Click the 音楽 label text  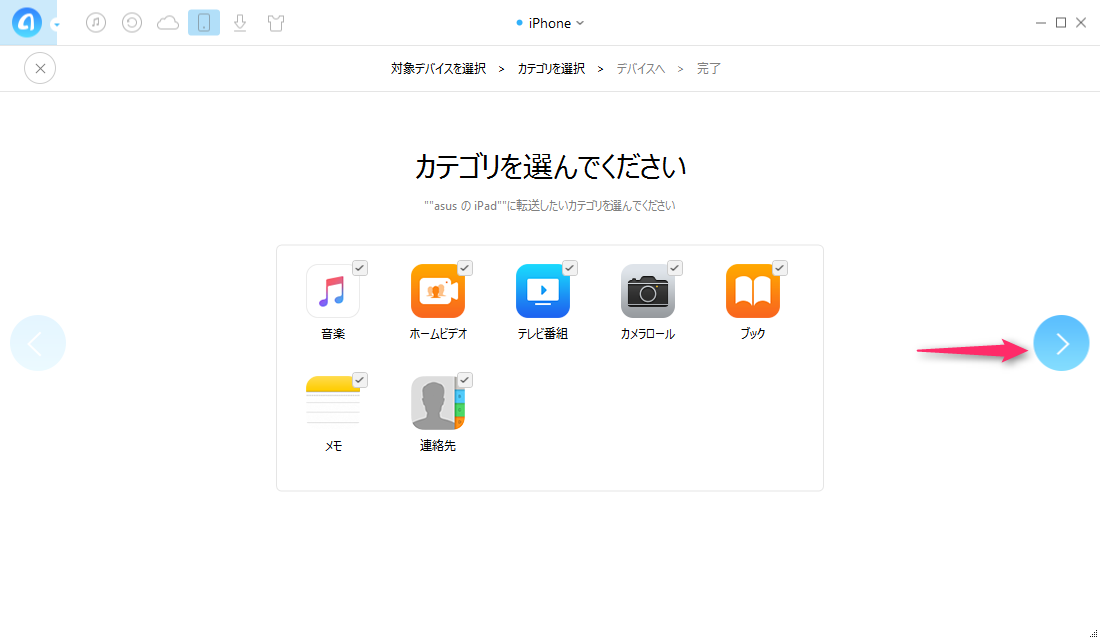tap(333, 334)
